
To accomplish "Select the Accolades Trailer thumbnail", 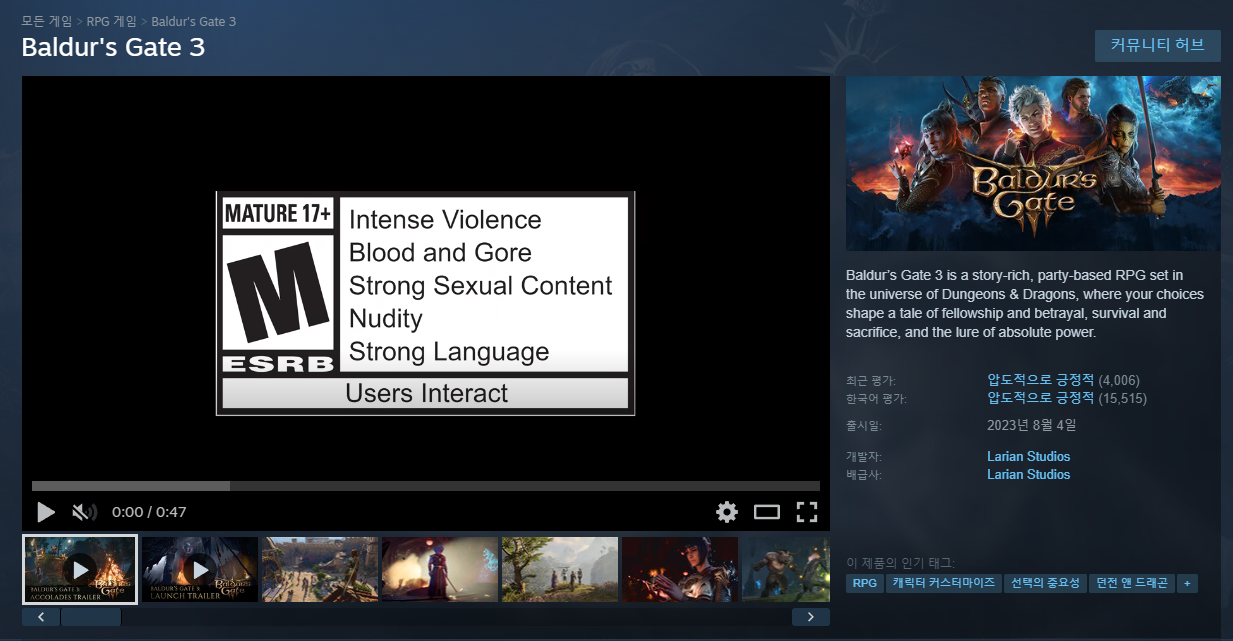I will (x=80, y=570).
